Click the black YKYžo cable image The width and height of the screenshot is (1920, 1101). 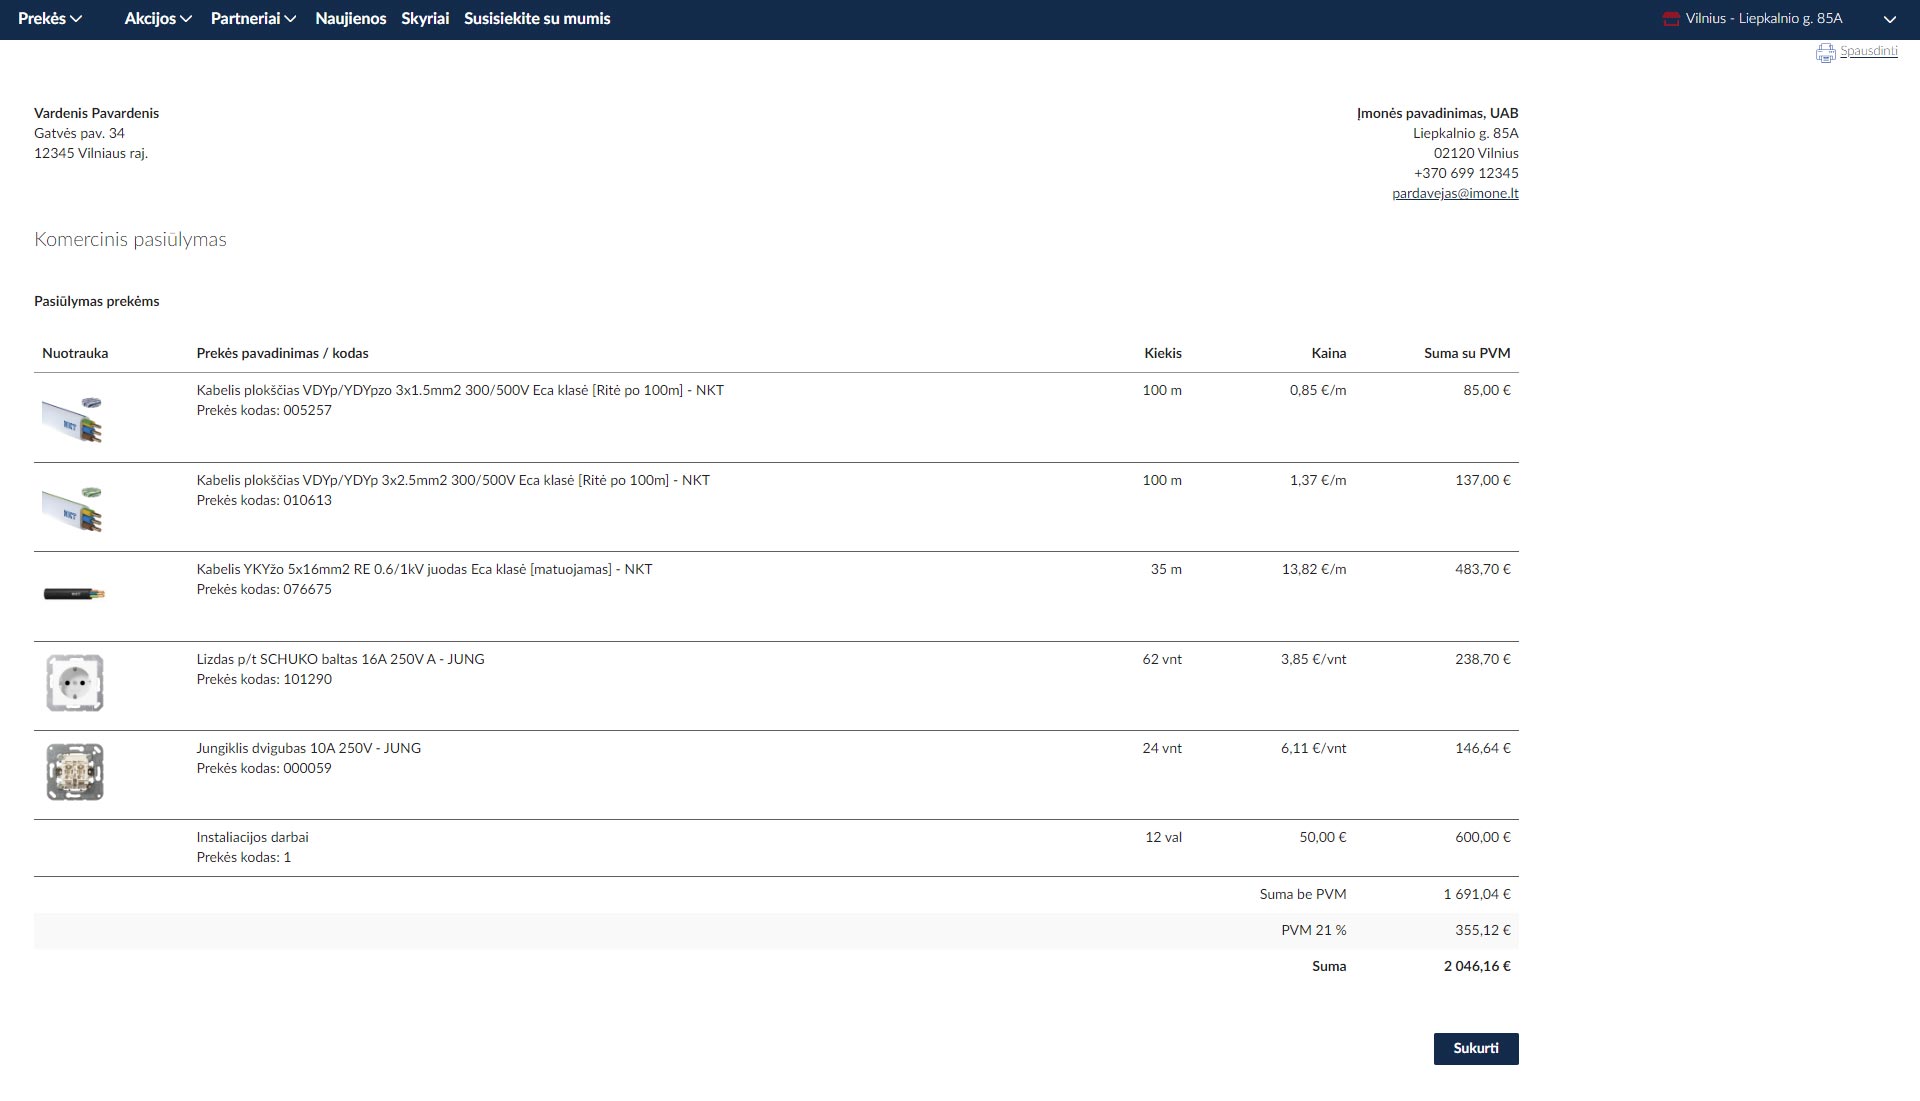[x=74, y=594]
